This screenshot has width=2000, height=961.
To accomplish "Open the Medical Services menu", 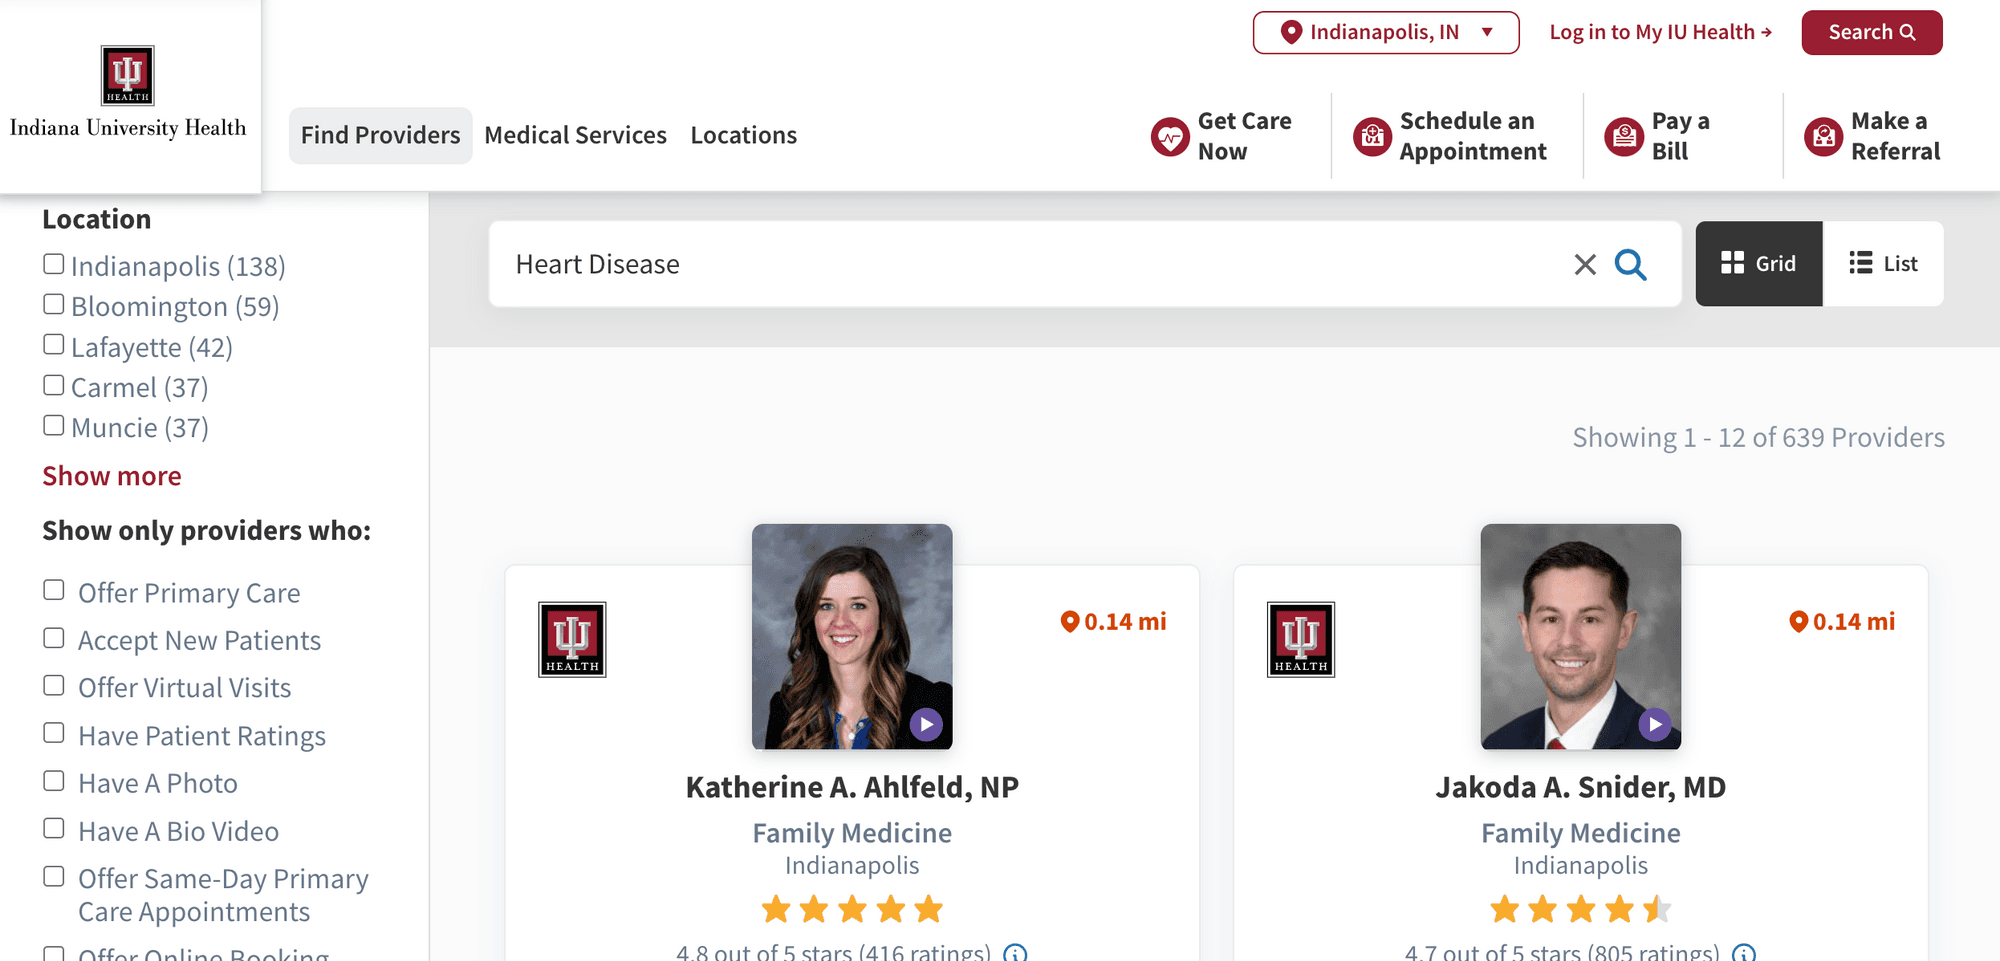I will point(575,136).
